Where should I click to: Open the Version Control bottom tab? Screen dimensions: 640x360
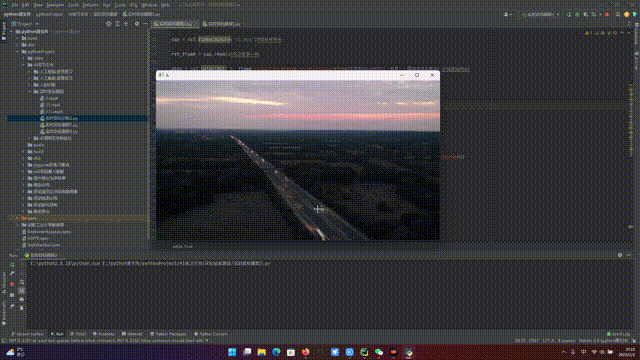point(27,334)
